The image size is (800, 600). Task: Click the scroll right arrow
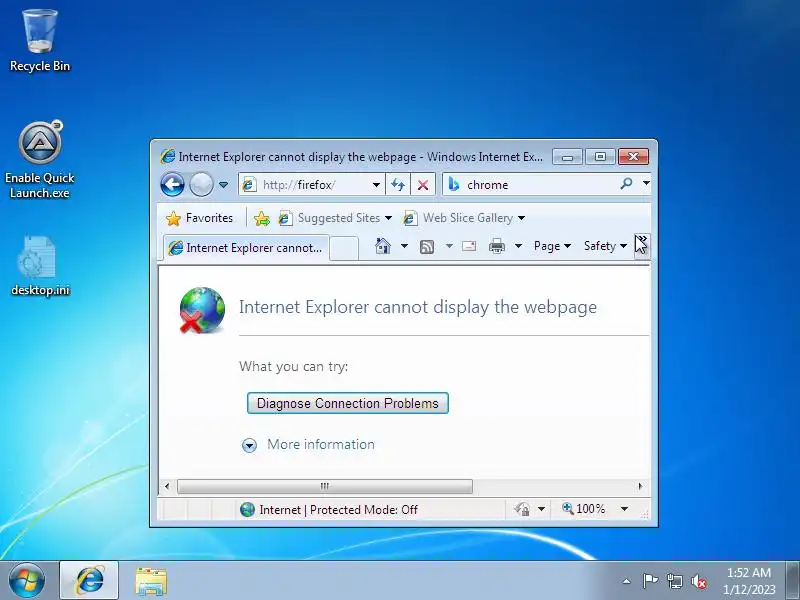point(640,486)
